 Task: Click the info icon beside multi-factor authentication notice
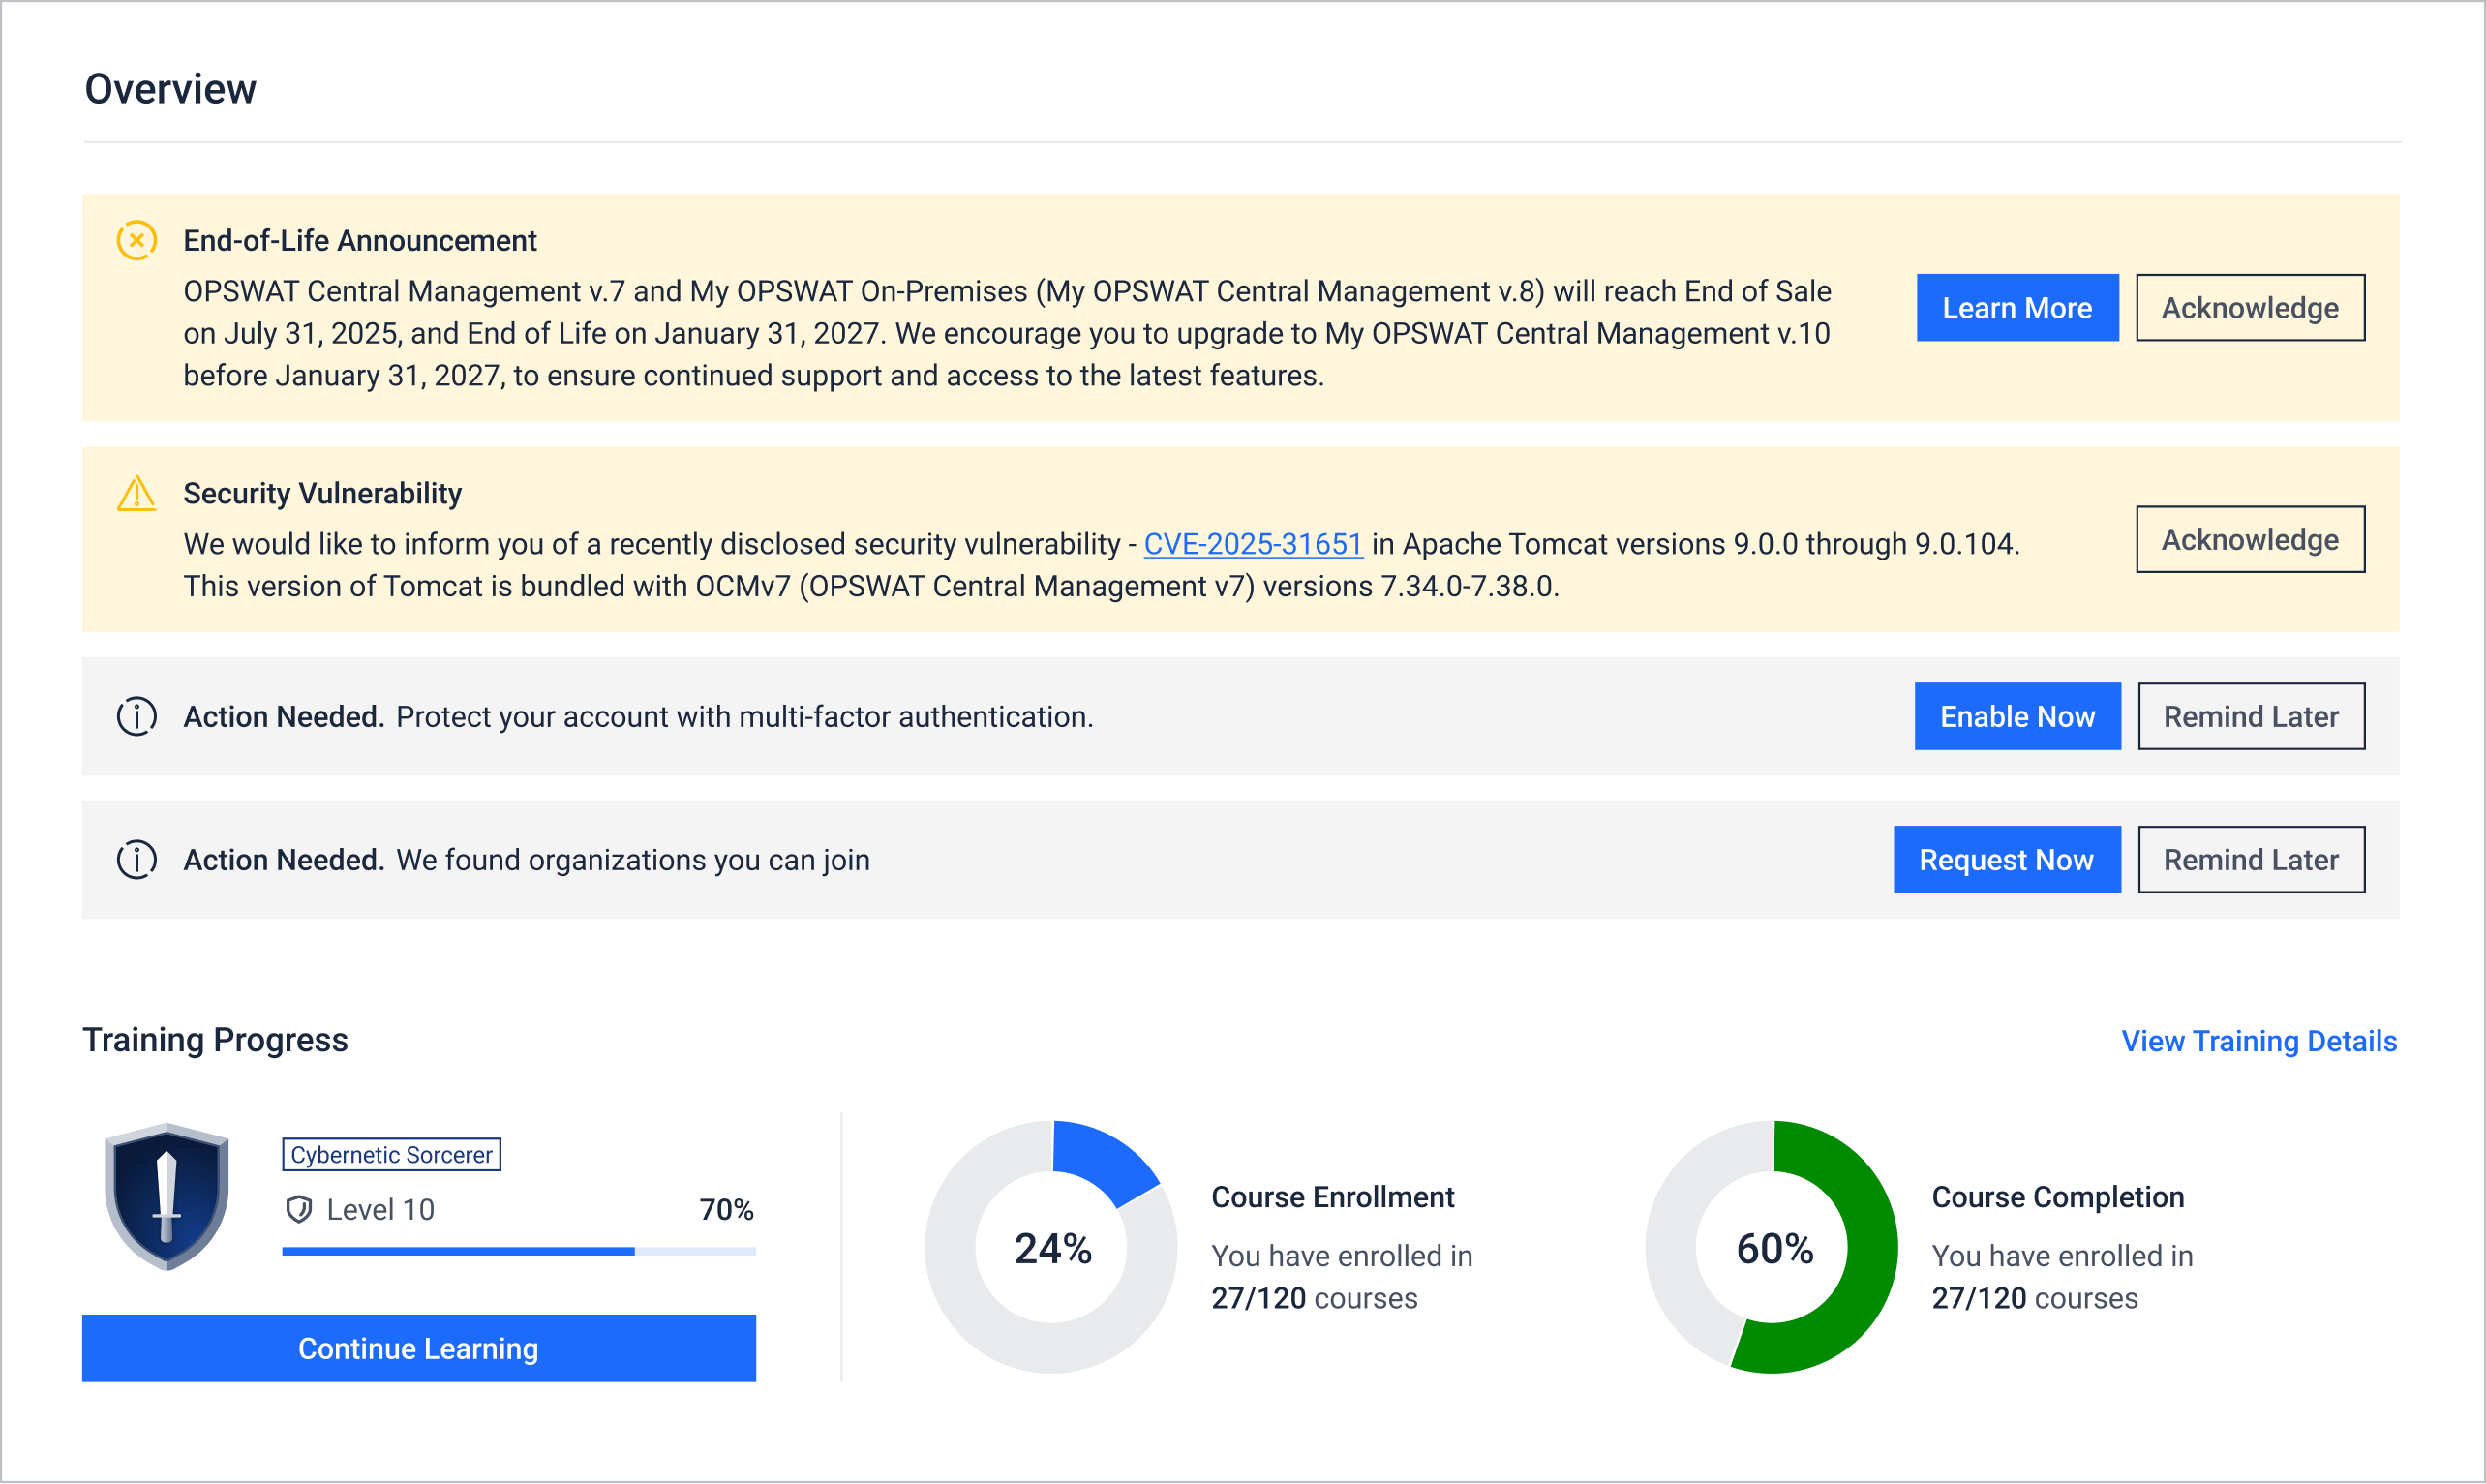(x=137, y=717)
